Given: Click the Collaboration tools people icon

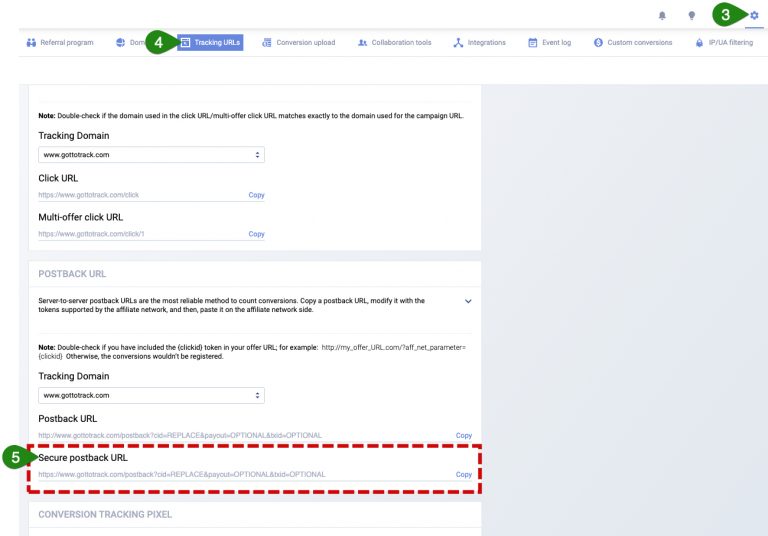Looking at the screenshot, I should click(x=362, y=43).
